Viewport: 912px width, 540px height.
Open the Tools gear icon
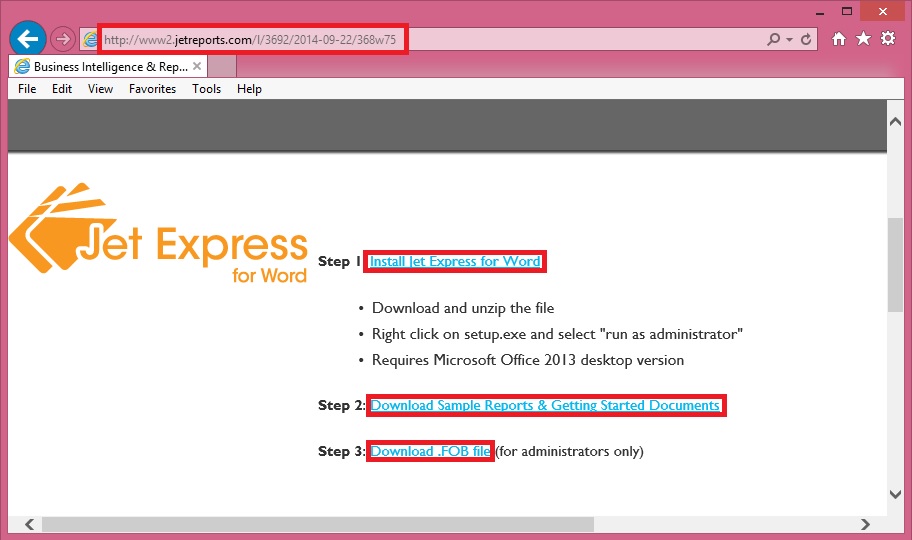point(888,39)
